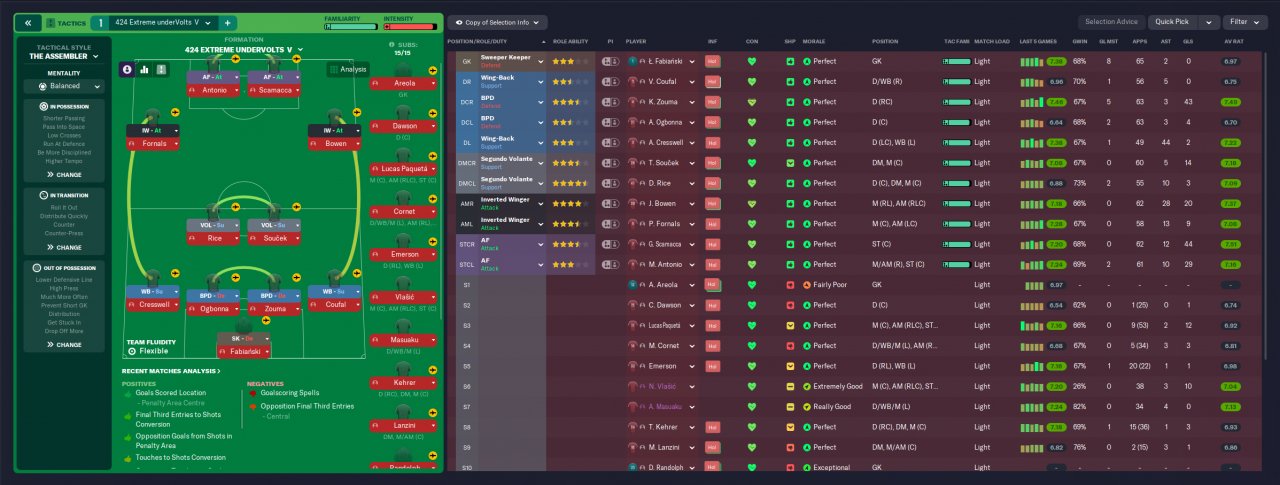Open Recent Matches Analysis link
The image size is (1280, 485).
click(x=172, y=371)
